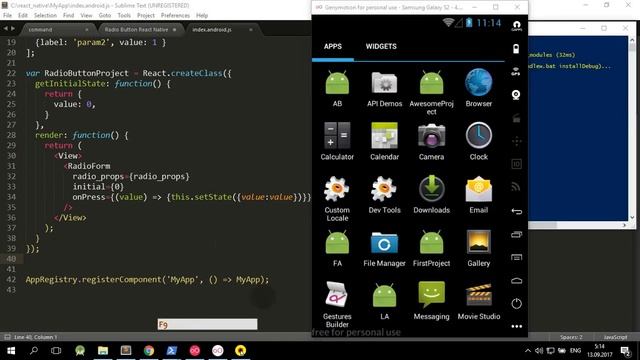The width and height of the screenshot is (640, 360).
Task: Open API Demos app
Action: pos(384,88)
